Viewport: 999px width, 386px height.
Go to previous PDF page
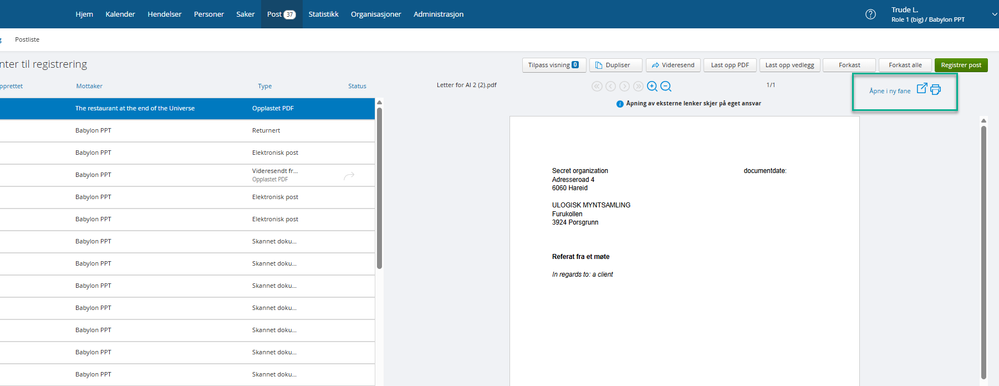610,87
